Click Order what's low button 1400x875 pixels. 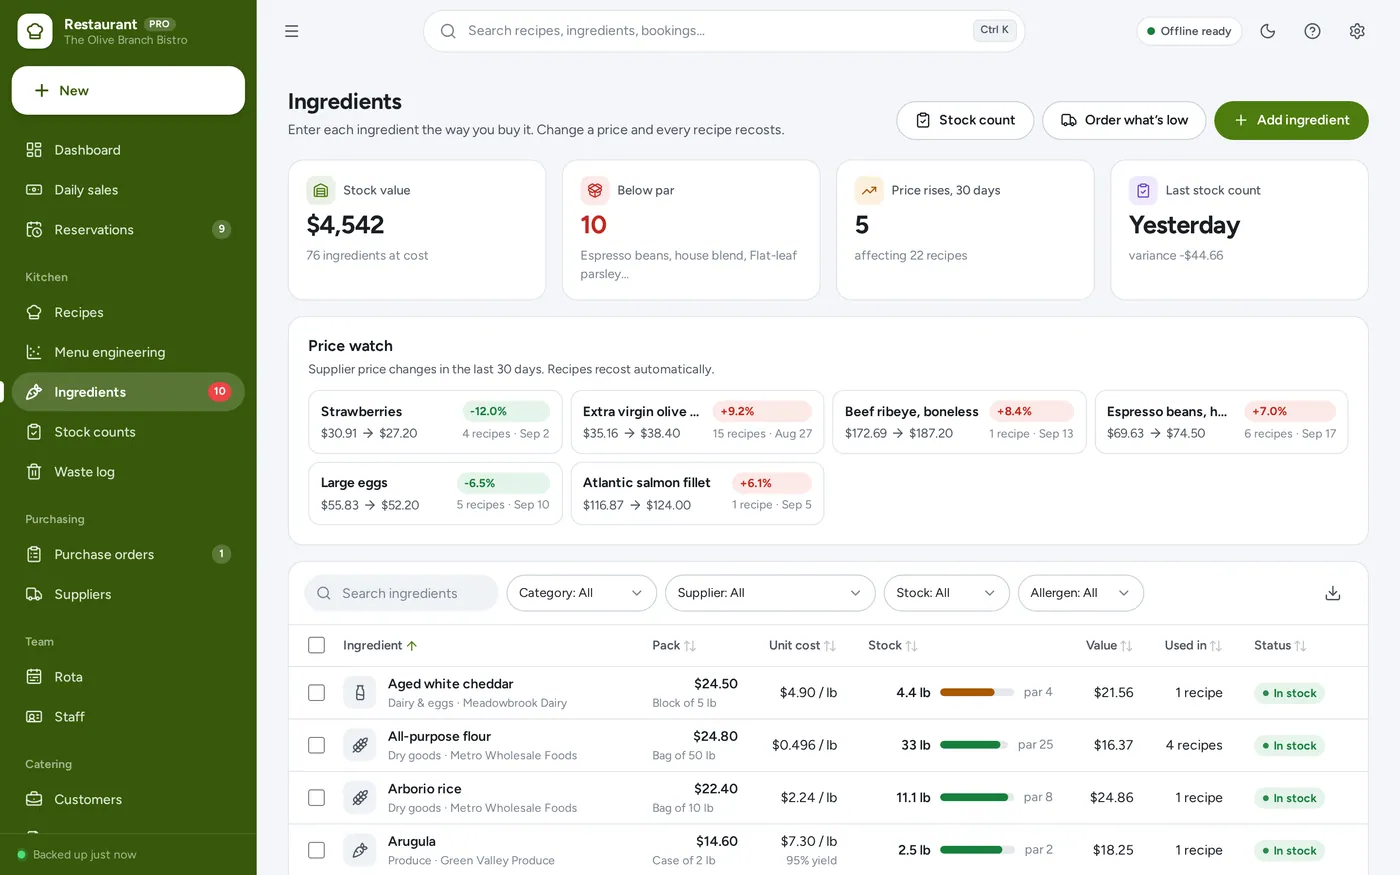pyautogui.click(x=1124, y=120)
